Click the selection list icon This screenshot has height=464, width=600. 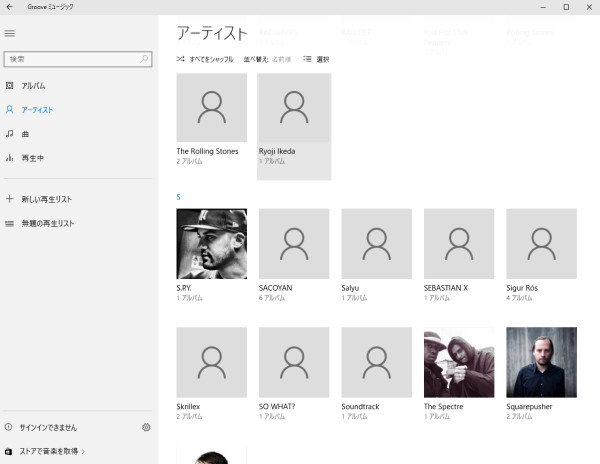307,59
